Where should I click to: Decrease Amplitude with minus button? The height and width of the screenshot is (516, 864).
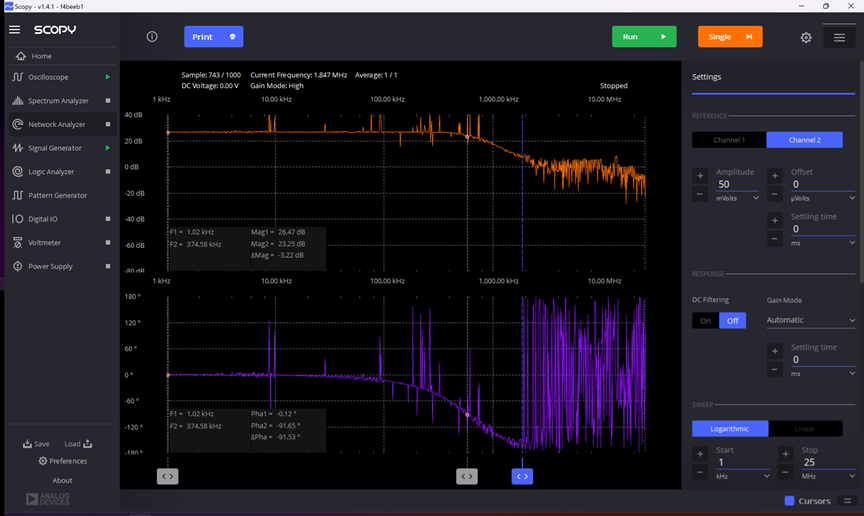pyautogui.click(x=700, y=194)
